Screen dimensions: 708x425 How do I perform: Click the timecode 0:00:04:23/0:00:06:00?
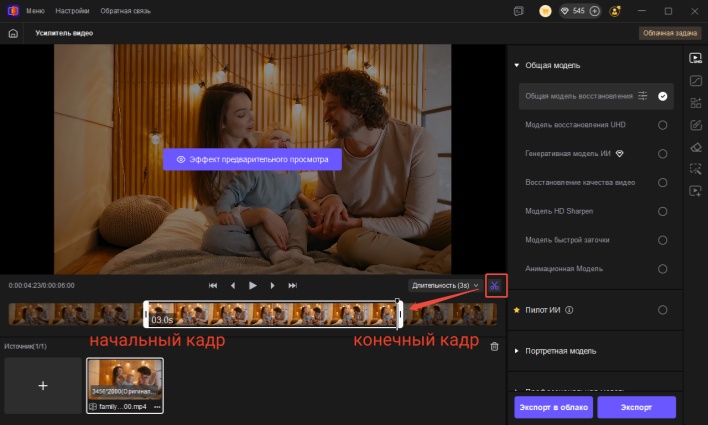[x=42, y=285]
